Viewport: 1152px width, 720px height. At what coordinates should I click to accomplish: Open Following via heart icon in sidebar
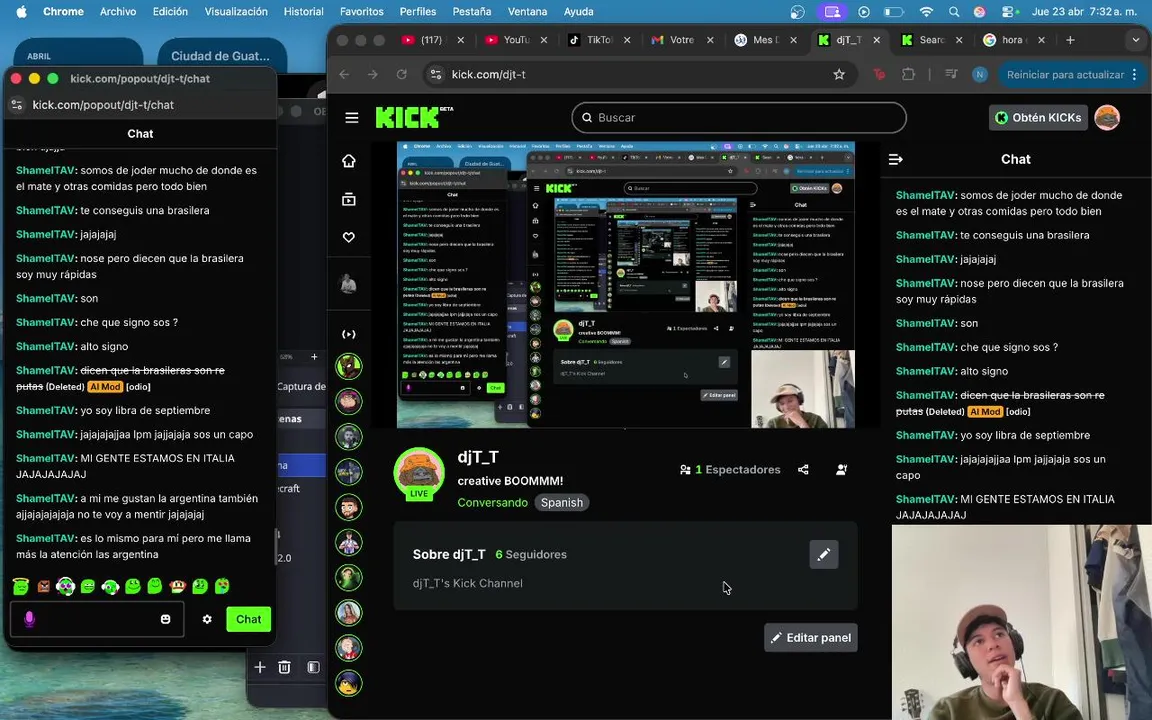[349, 237]
